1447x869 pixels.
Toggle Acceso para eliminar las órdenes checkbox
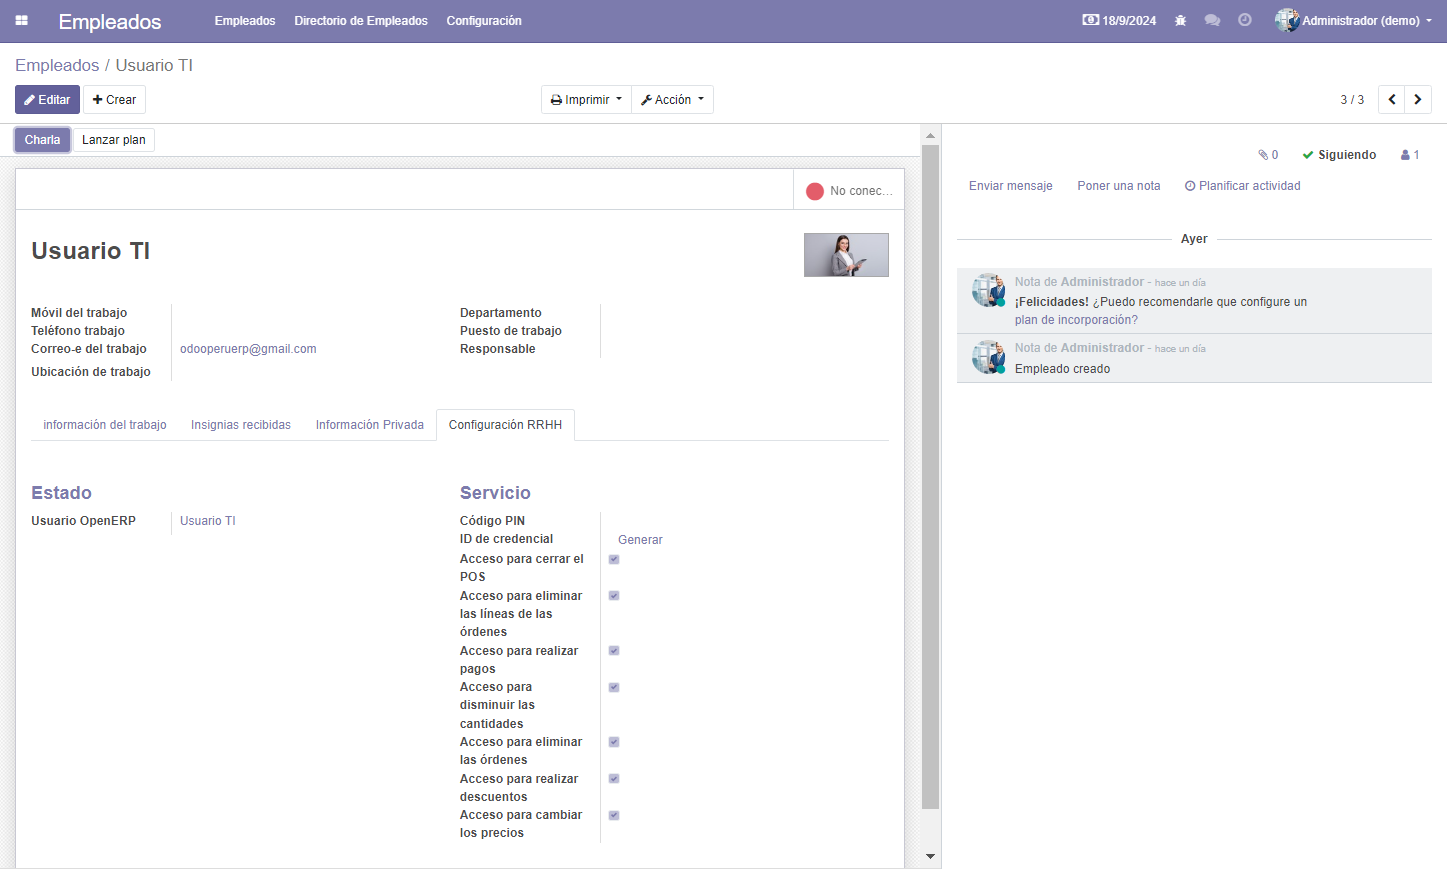pyautogui.click(x=614, y=742)
